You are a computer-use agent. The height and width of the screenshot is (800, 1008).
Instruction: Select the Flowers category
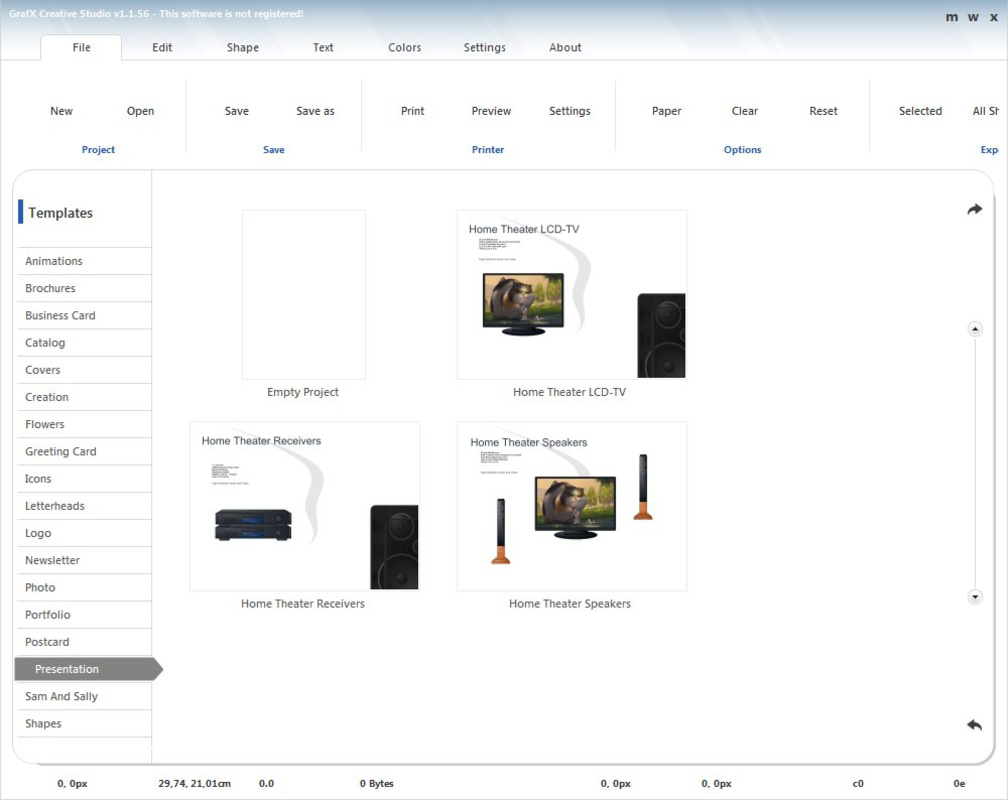(x=84, y=424)
